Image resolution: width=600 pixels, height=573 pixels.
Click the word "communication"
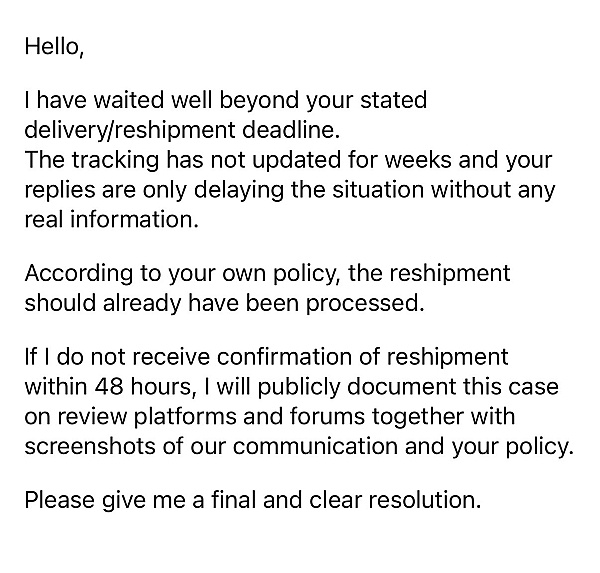click(x=316, y=447)
